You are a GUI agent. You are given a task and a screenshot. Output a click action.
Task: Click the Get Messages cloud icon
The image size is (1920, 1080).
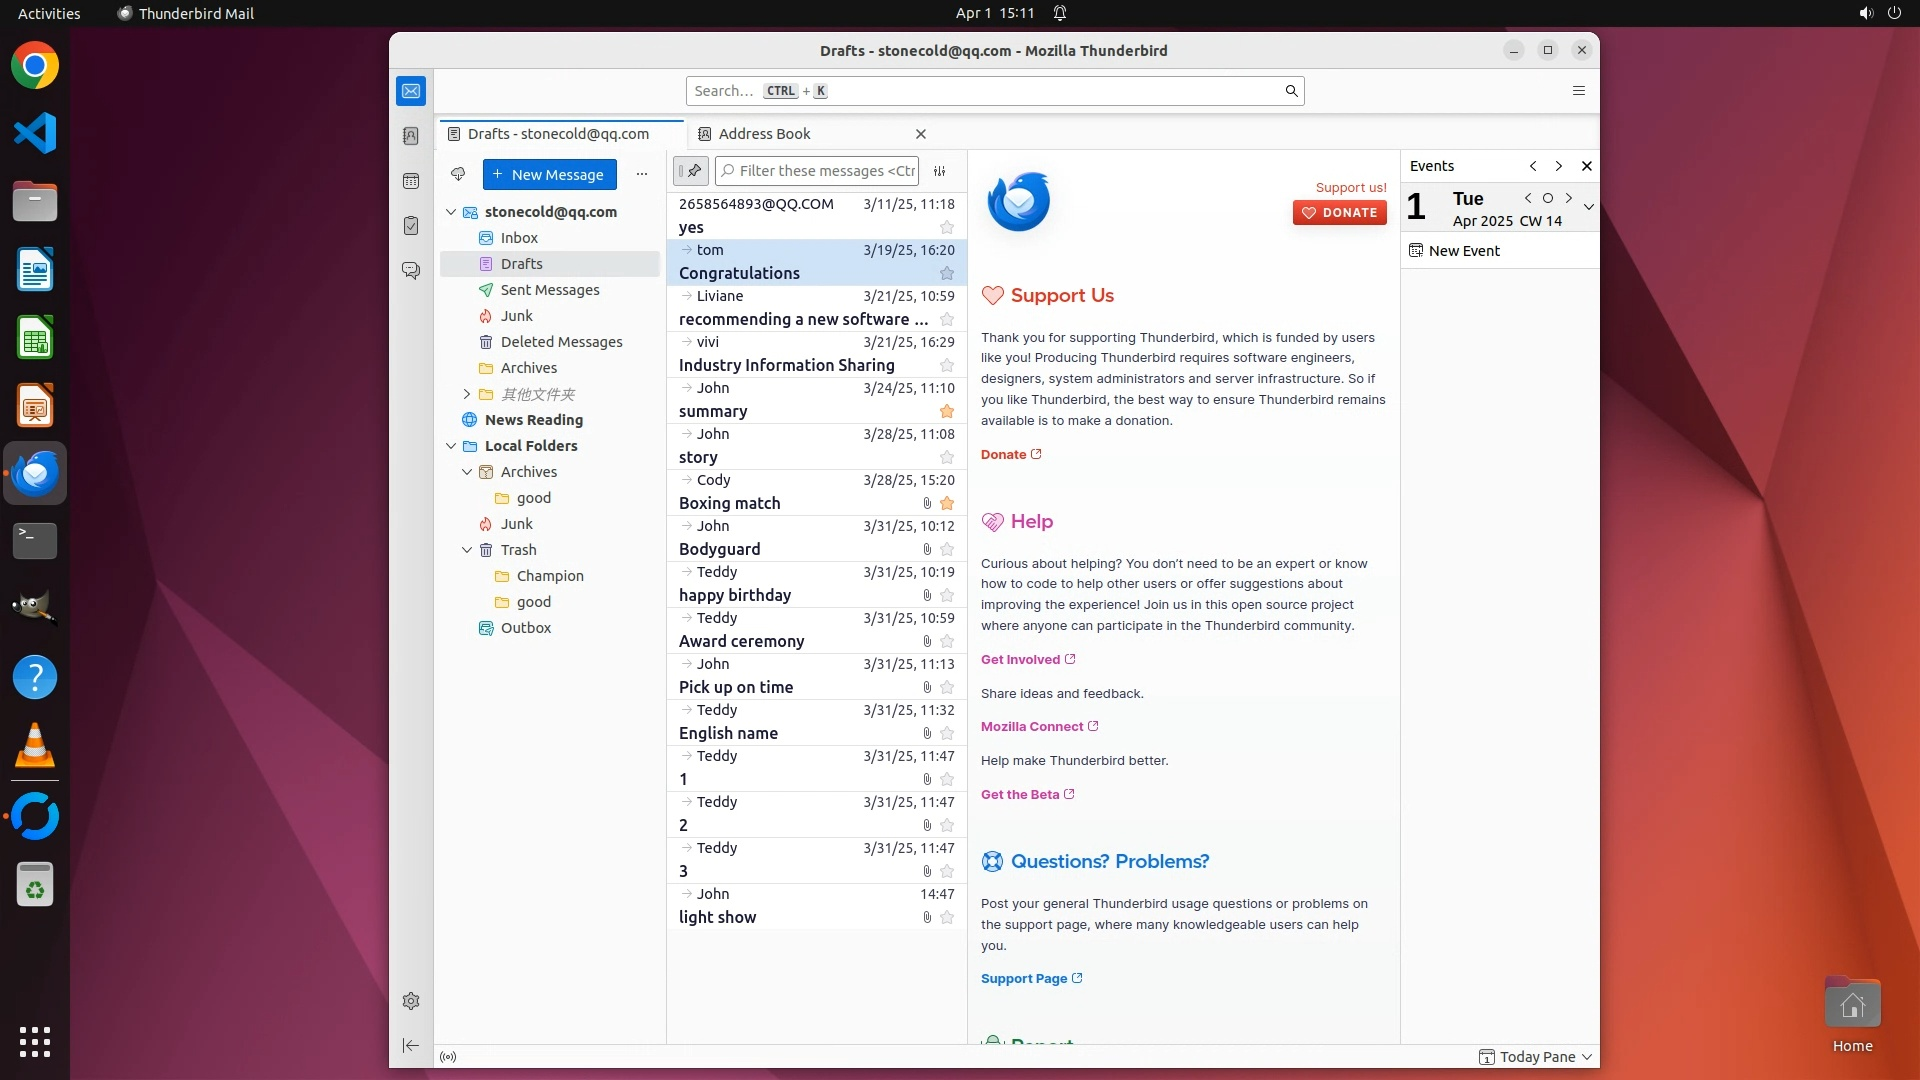click(458, 174)
